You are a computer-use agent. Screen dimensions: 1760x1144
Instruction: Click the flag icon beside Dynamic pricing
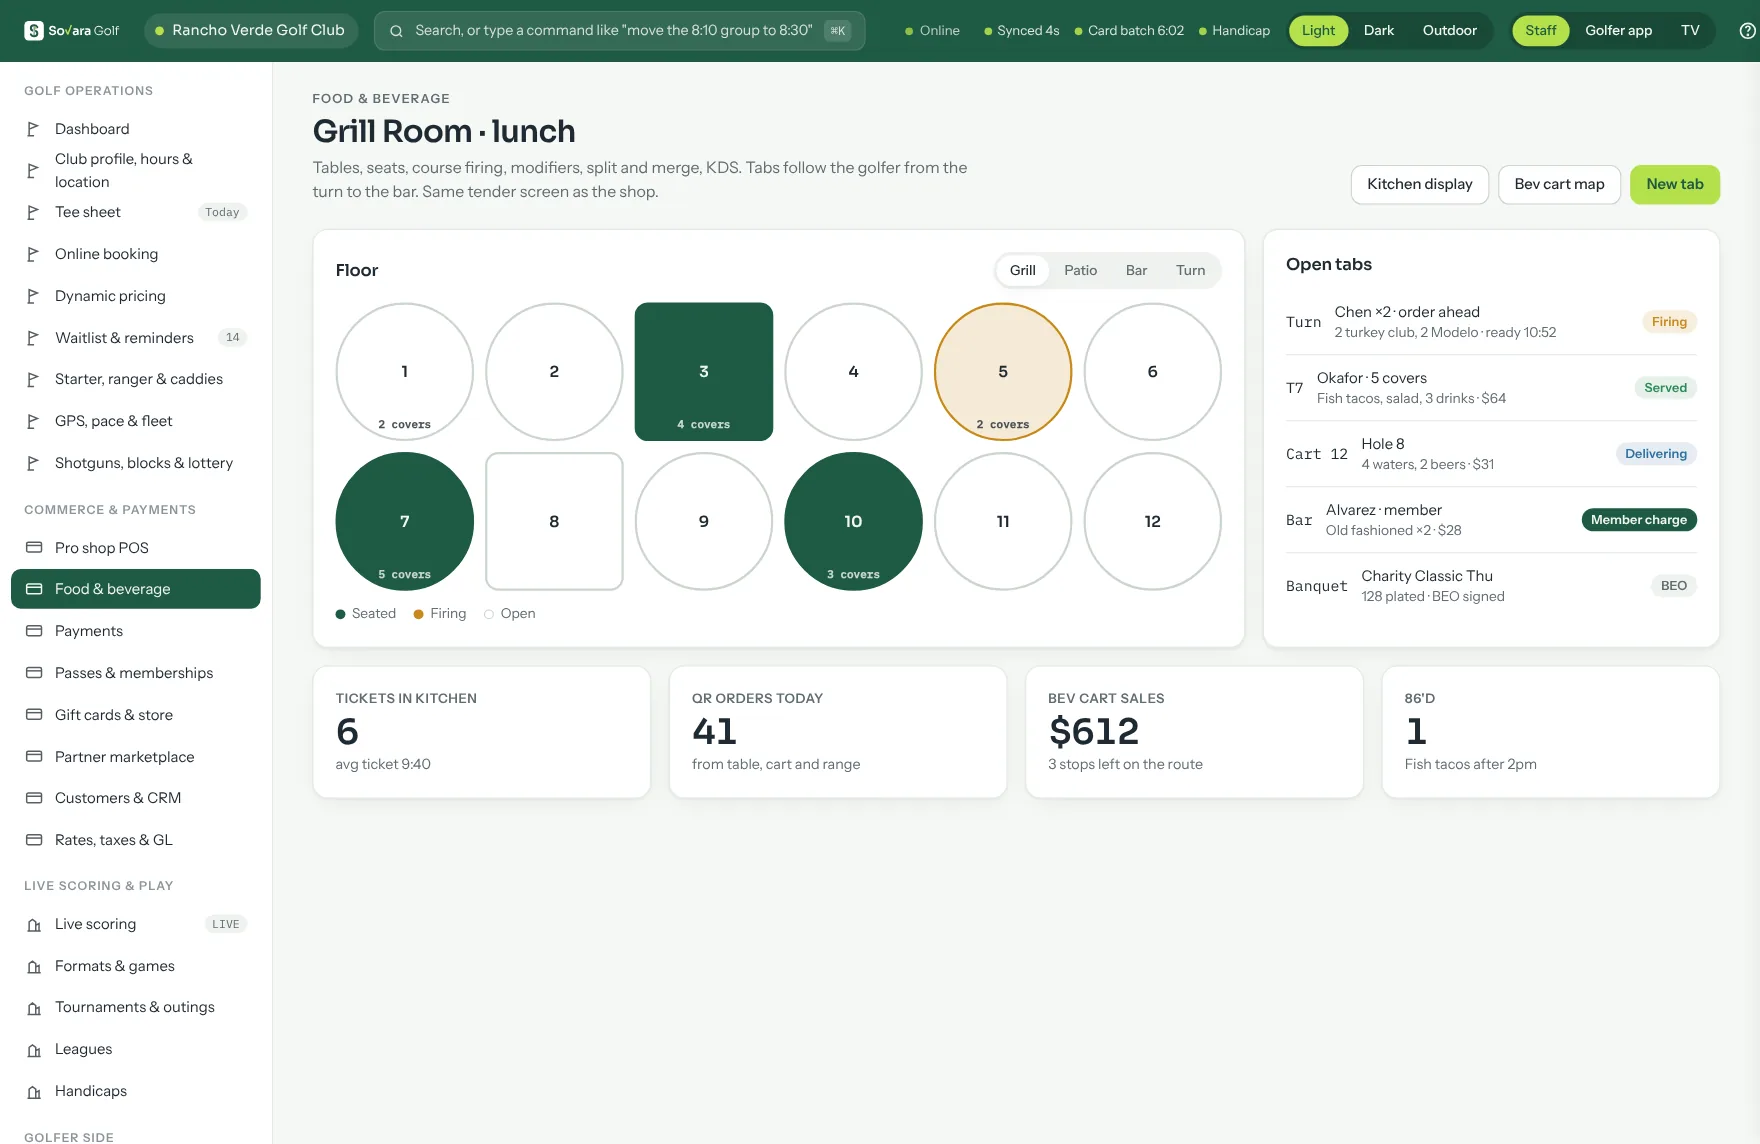tap(33, 296)
